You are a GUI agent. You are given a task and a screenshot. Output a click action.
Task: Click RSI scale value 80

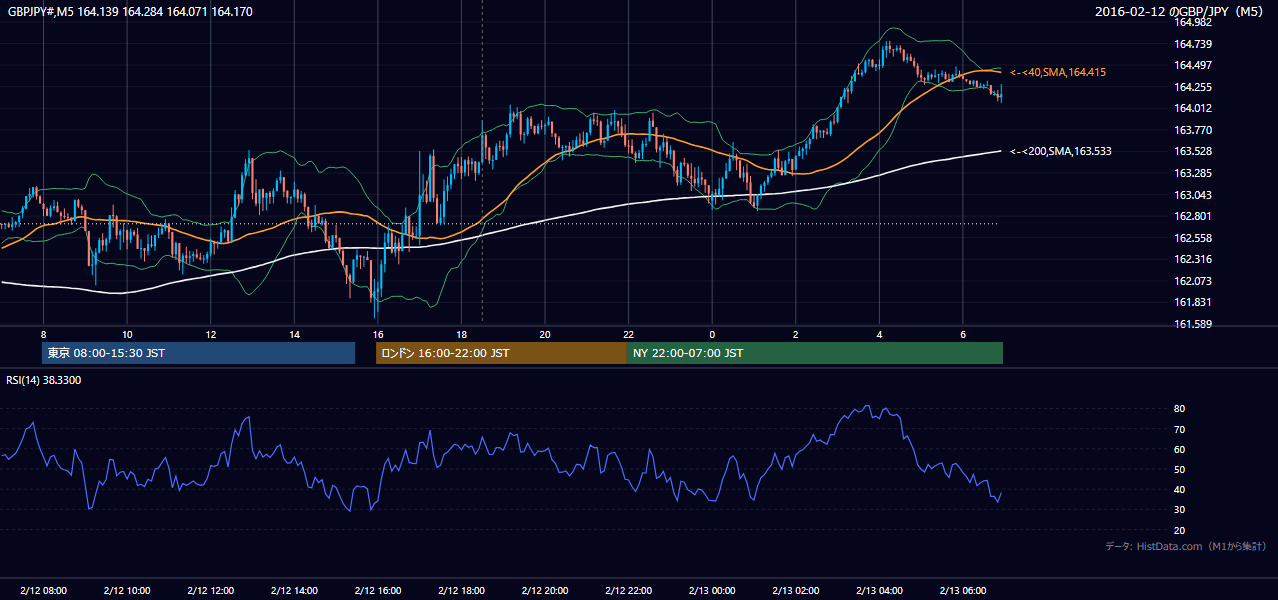pyautogui.click(x=1179, y=409)
